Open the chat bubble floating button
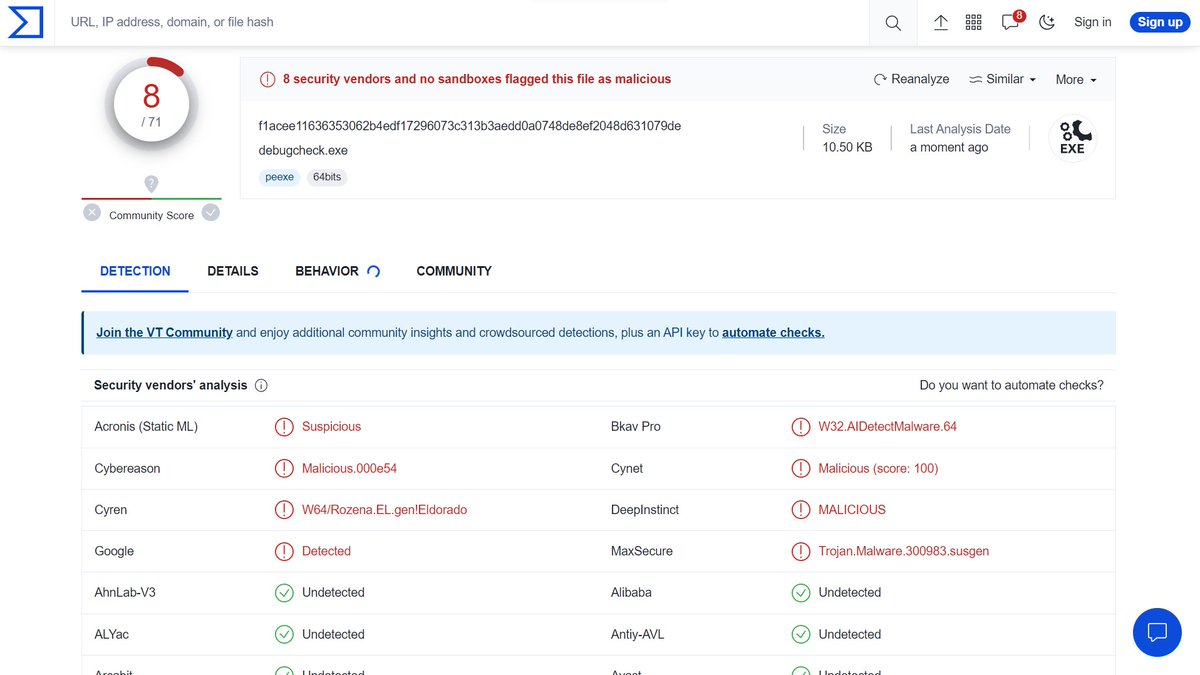This screenshot has height=675, width=1200. tap(1157, 632)
